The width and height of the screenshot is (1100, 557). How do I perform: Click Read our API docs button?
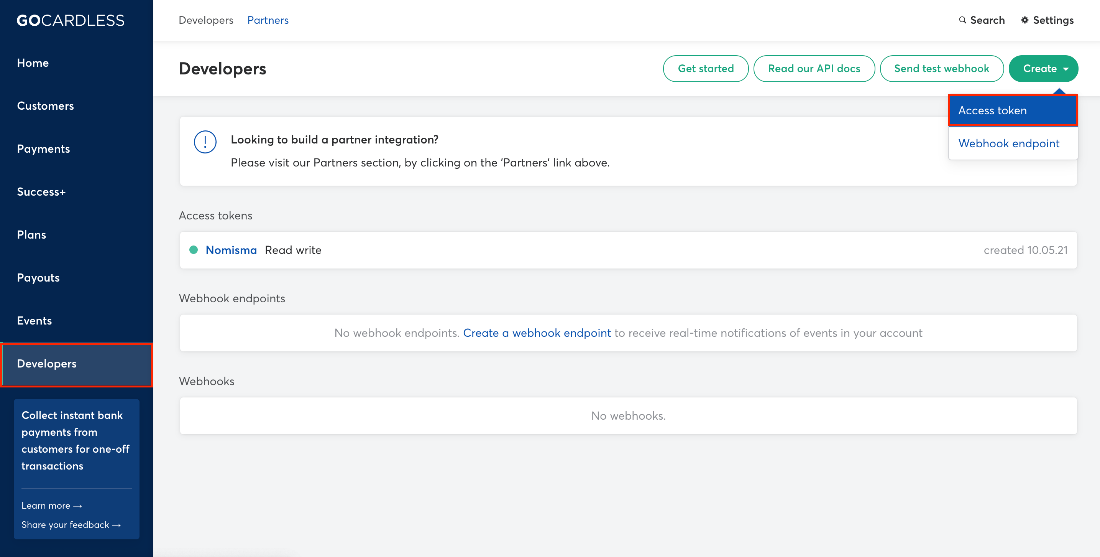tap(814, 68)
